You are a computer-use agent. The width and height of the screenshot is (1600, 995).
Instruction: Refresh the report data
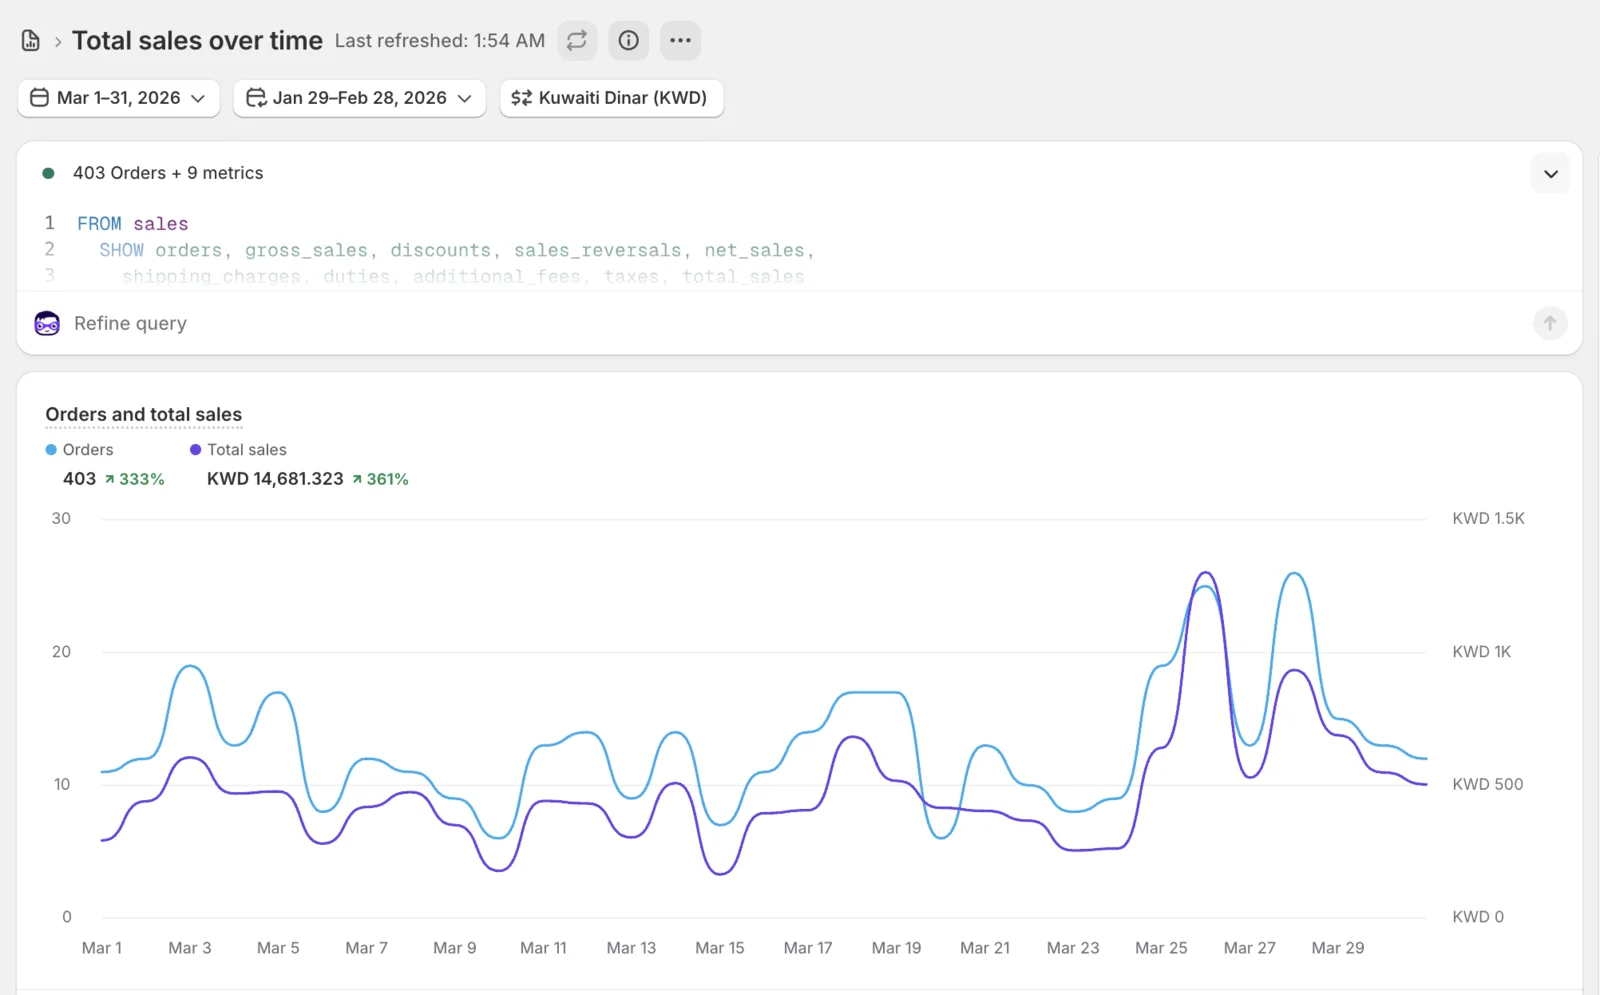tap(577, 41)
